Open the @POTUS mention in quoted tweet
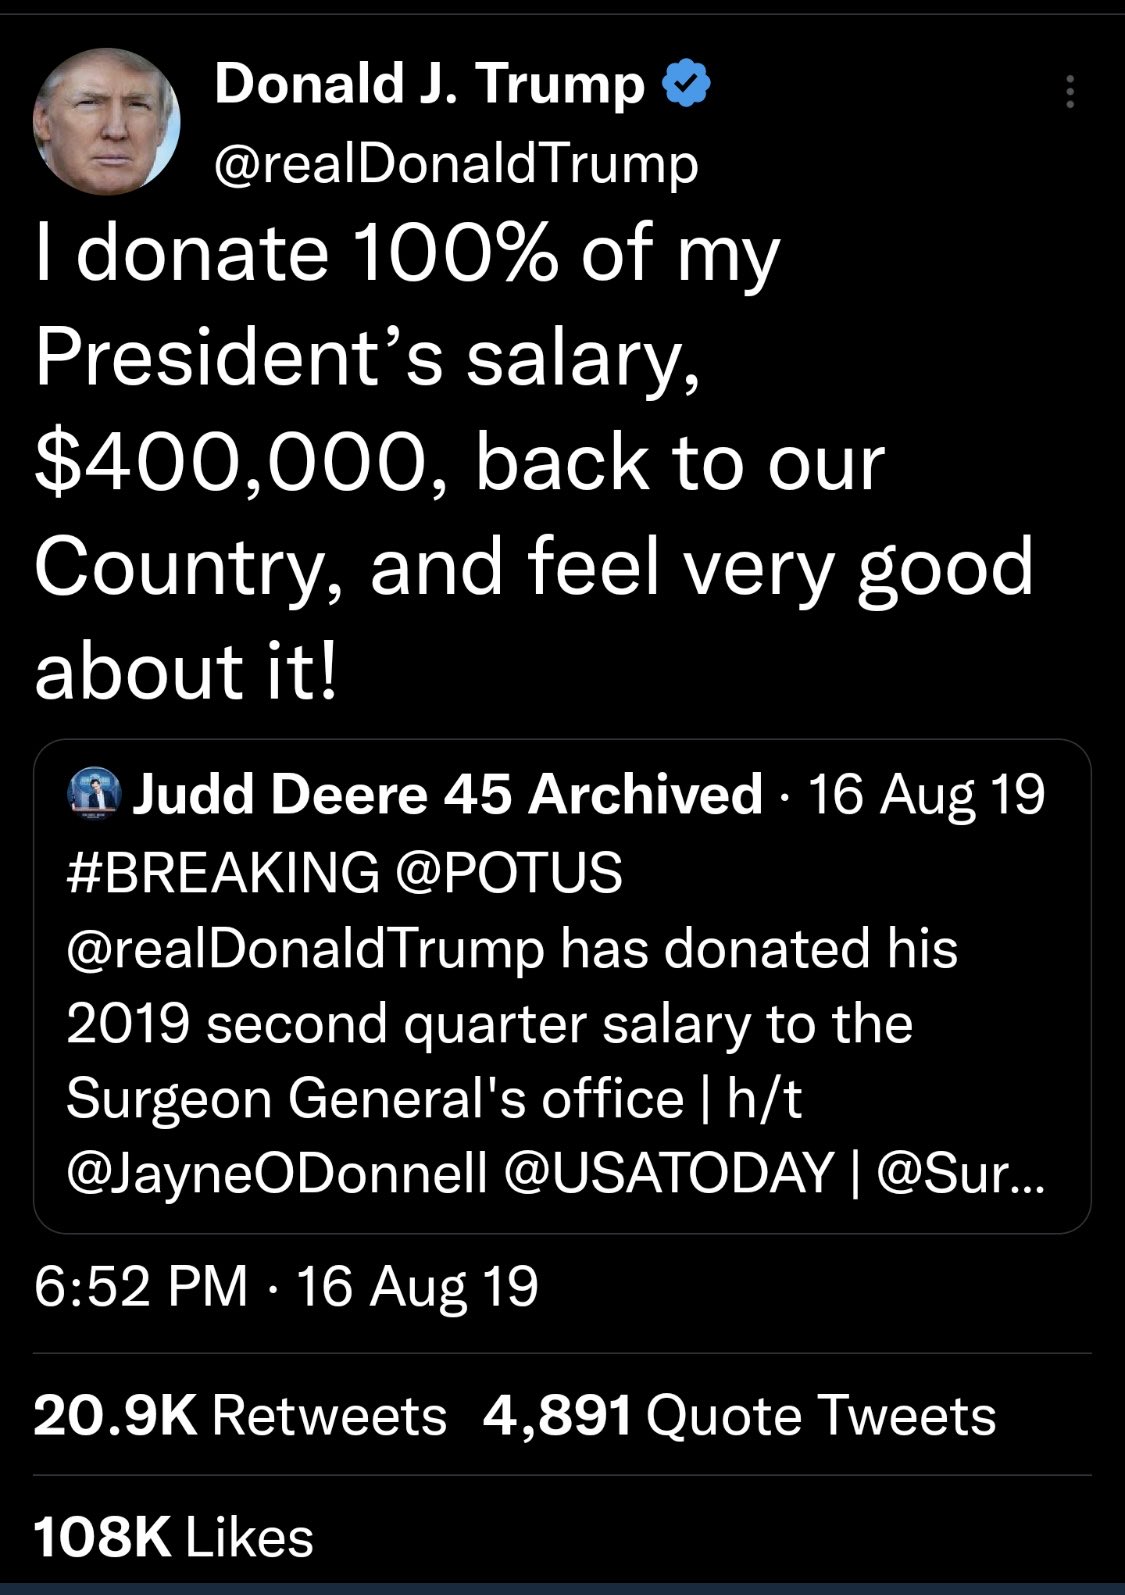 tap(509, 871)
